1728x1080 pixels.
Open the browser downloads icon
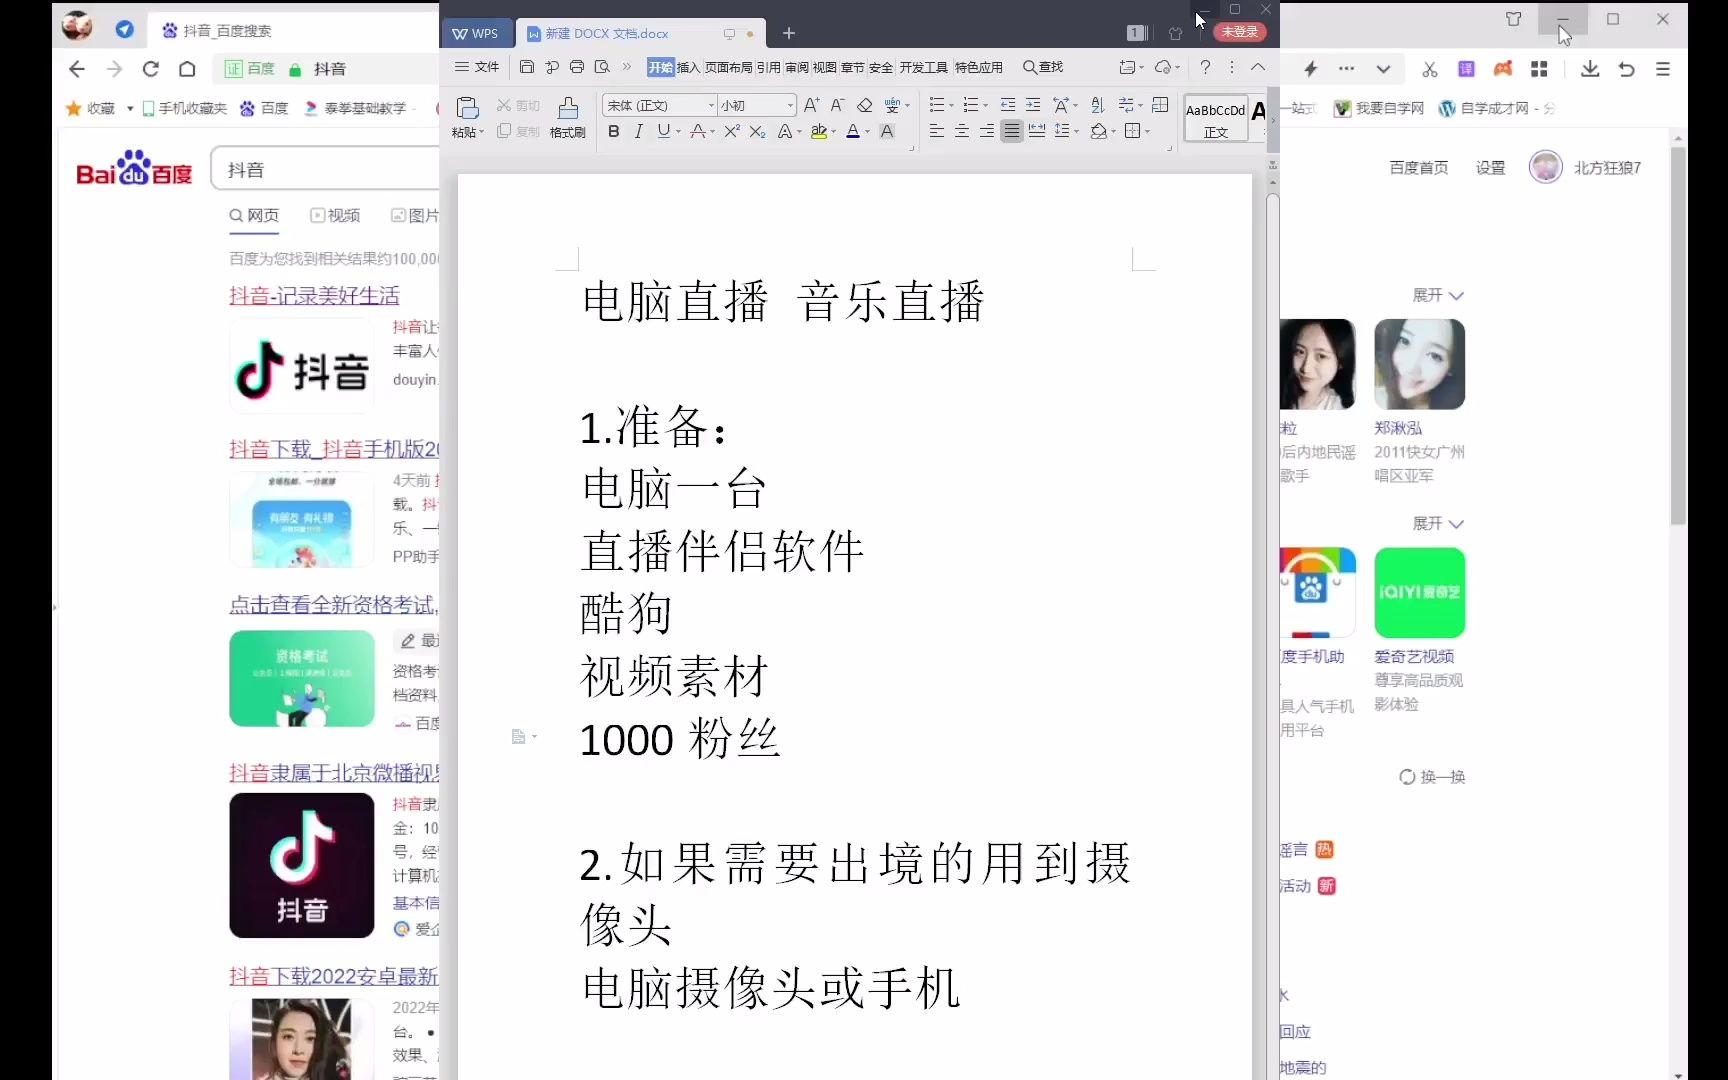point(1590,69)
